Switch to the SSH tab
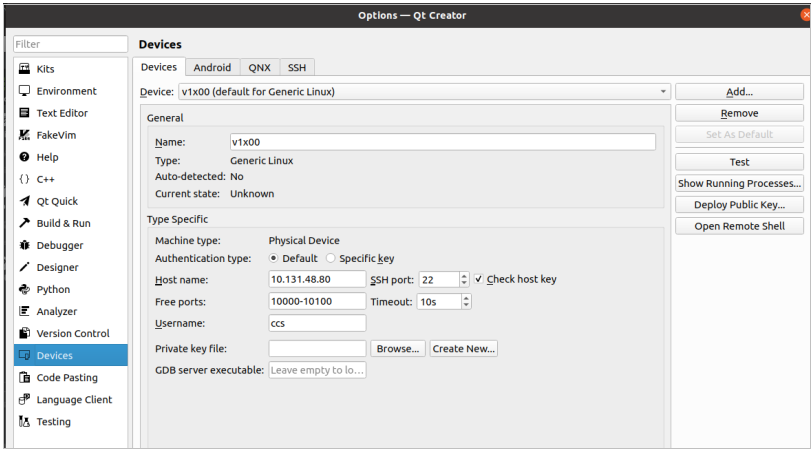The width and height of the screenshot is (812, 450). pos(297,67)
